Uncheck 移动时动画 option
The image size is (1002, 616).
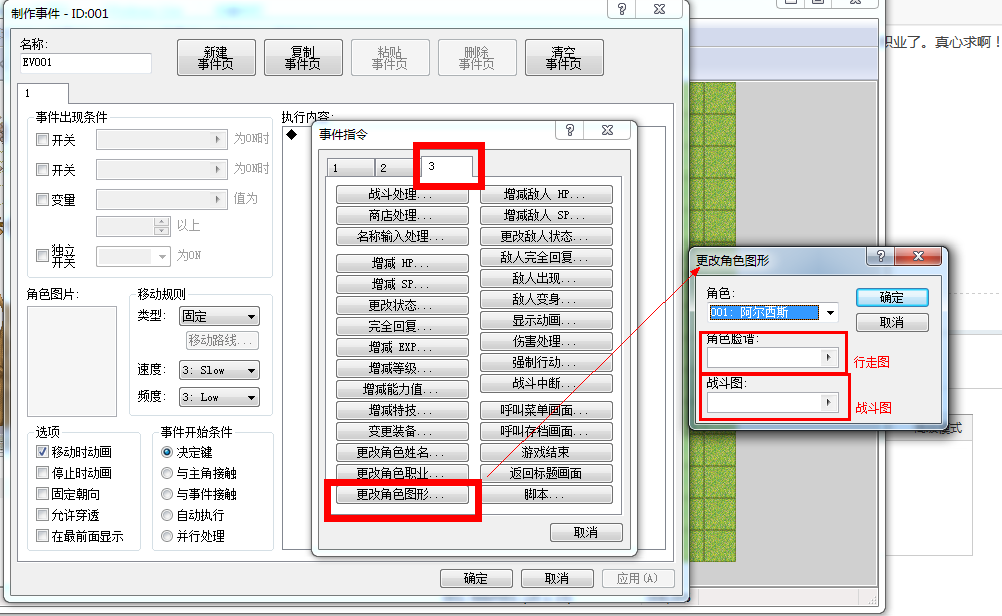[43, 452]
